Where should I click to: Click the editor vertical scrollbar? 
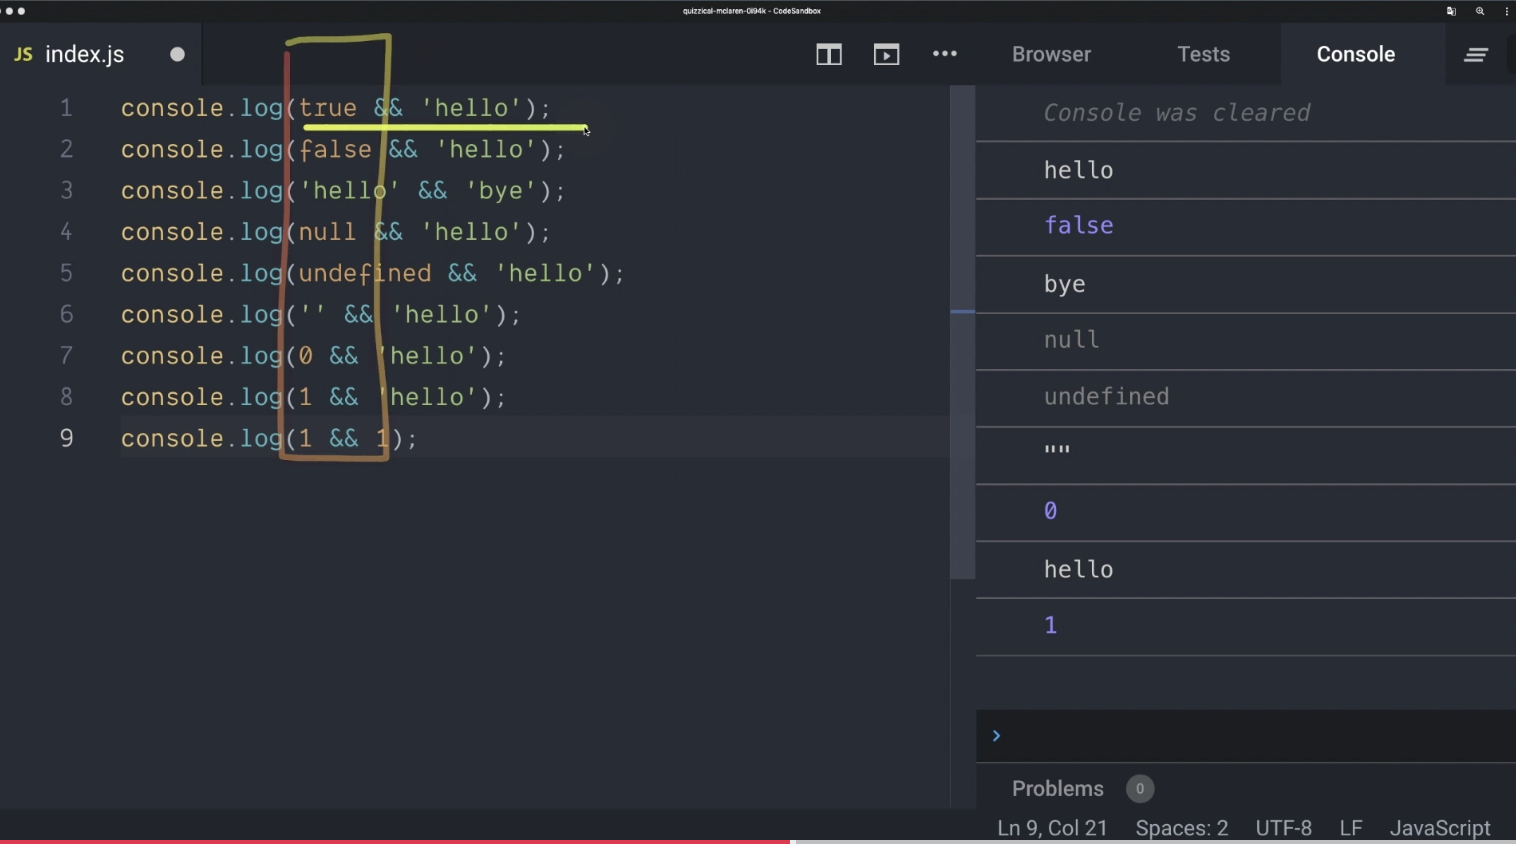[962, 333]
